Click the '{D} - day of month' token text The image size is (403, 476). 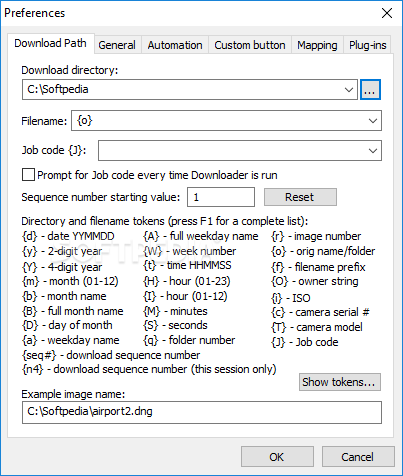[x=67, y=325]
